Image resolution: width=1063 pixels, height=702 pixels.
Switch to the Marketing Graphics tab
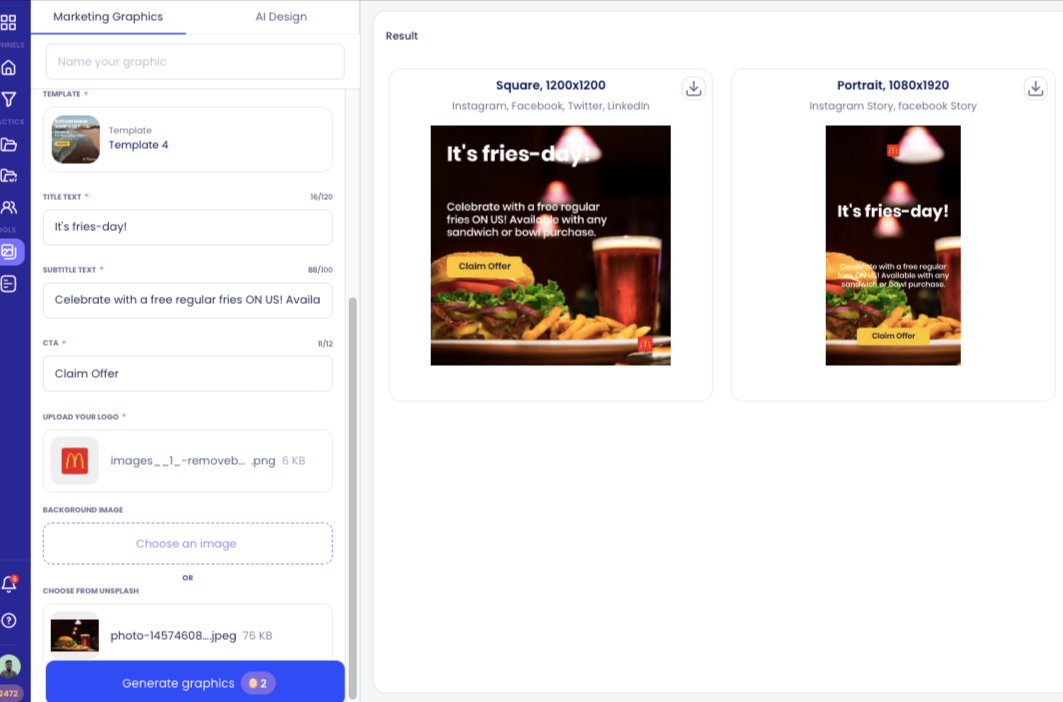click(x=108, y=17)
